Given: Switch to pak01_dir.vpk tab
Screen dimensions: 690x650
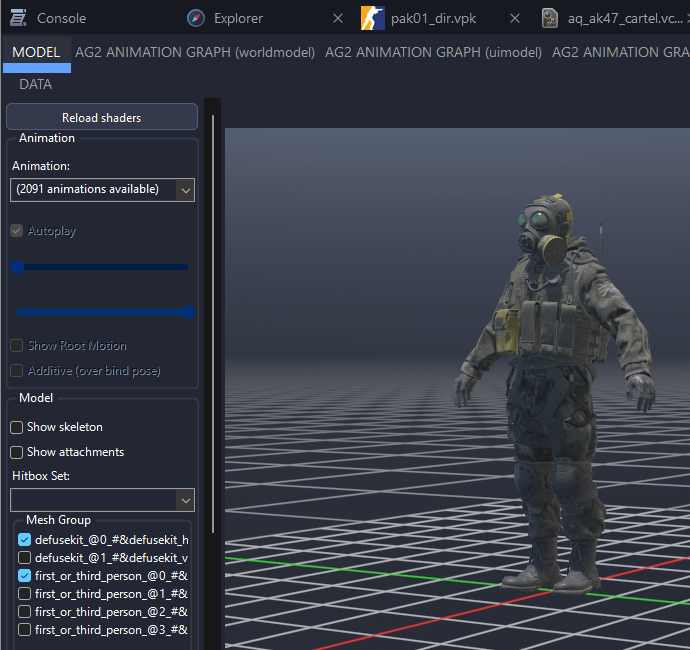Looking at the screenshot, I should [x=433, y=18].
